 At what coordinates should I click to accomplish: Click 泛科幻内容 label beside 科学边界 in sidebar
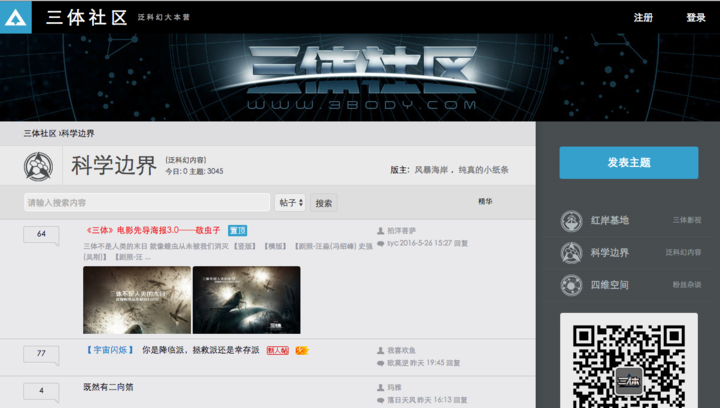click(x=683, y=252)
